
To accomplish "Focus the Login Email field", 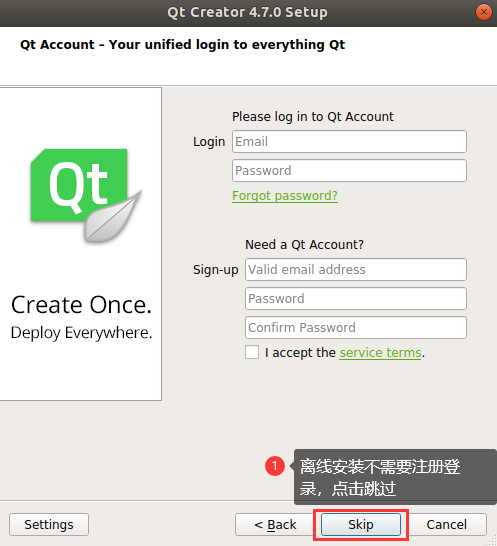I will (x=349, y=142).
